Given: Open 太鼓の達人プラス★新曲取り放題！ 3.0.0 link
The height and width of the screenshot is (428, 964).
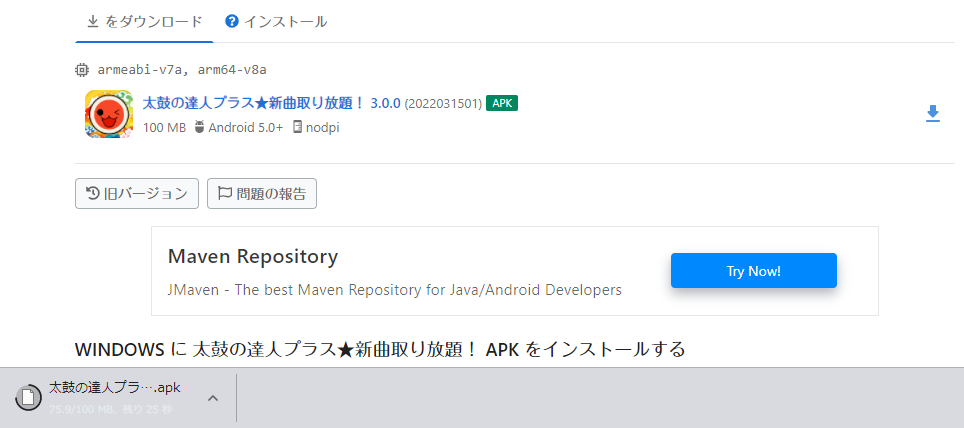Looking at the screenshot, I should (271, 103).
